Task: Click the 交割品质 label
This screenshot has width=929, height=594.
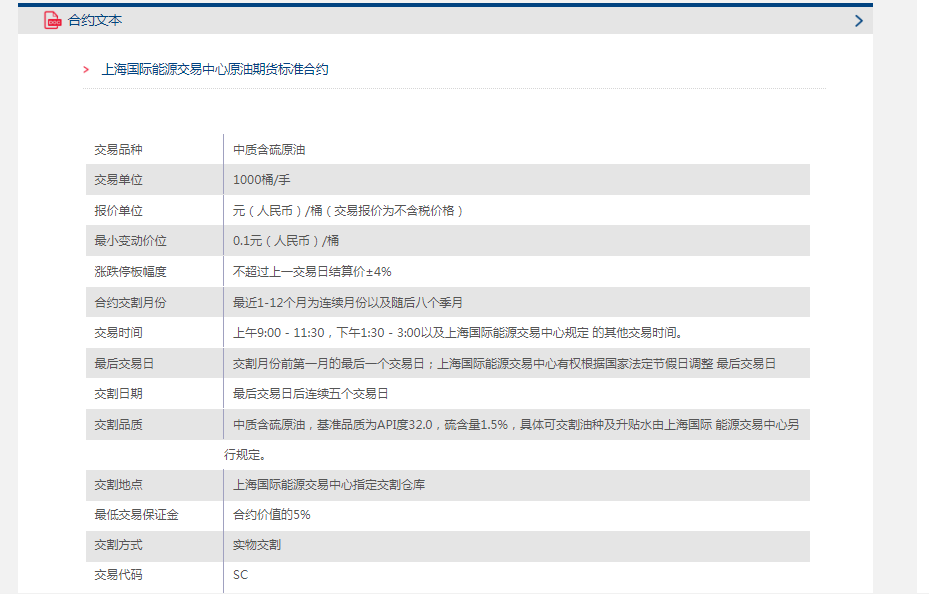Action: point(118,425)
